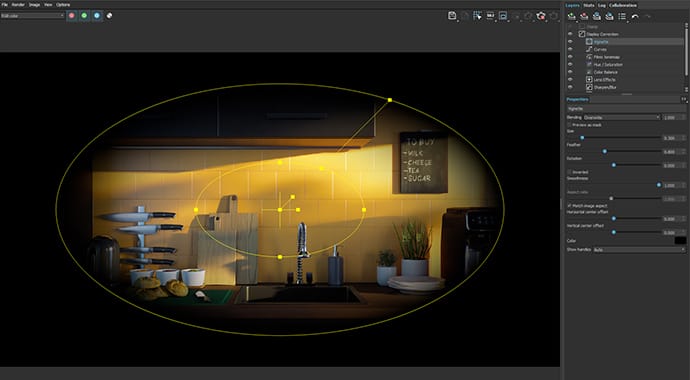Screen dimensions: 690x380
Task: Hide the Color Balance layer eye icon
Action: click(x=570, y=72)
